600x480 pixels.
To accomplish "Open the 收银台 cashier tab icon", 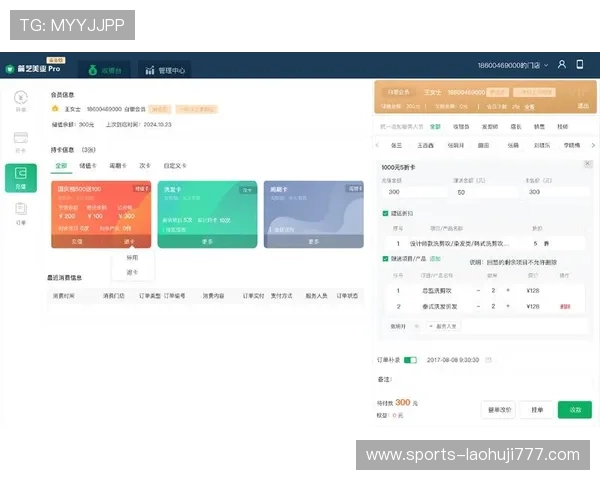I will (x=93, y=70).
